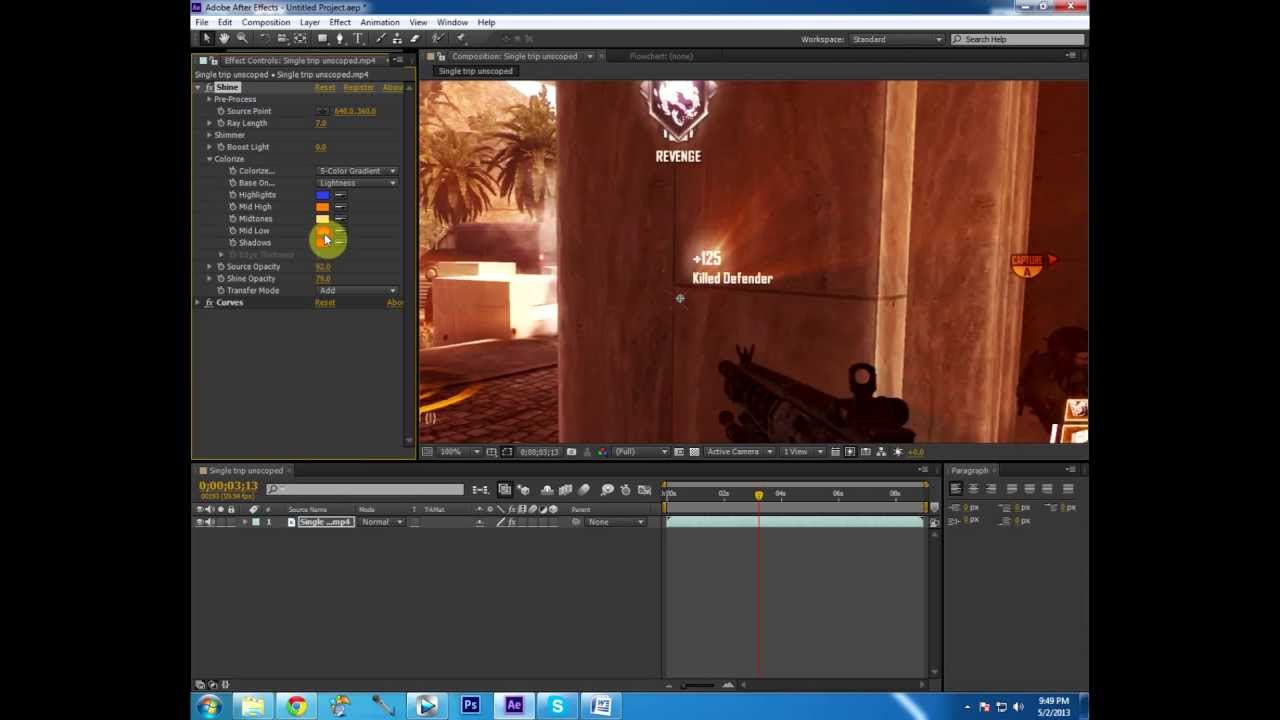Select the Rectangle shape tool
1280x720 pixels.
(322, 38)
